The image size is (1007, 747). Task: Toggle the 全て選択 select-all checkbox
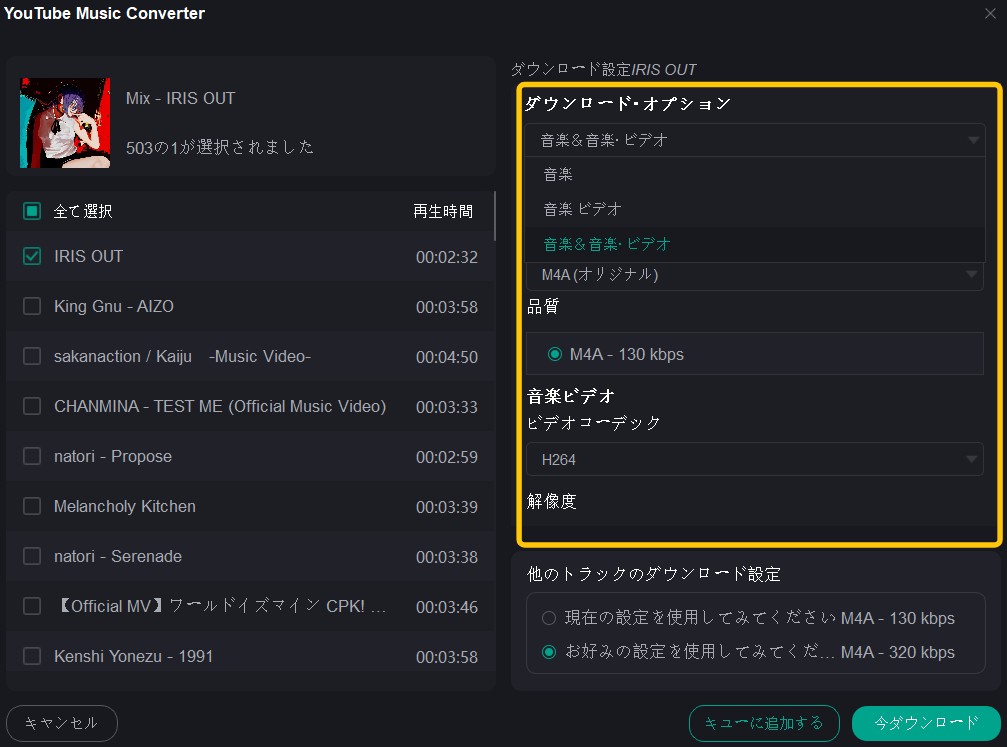(31, 211)
